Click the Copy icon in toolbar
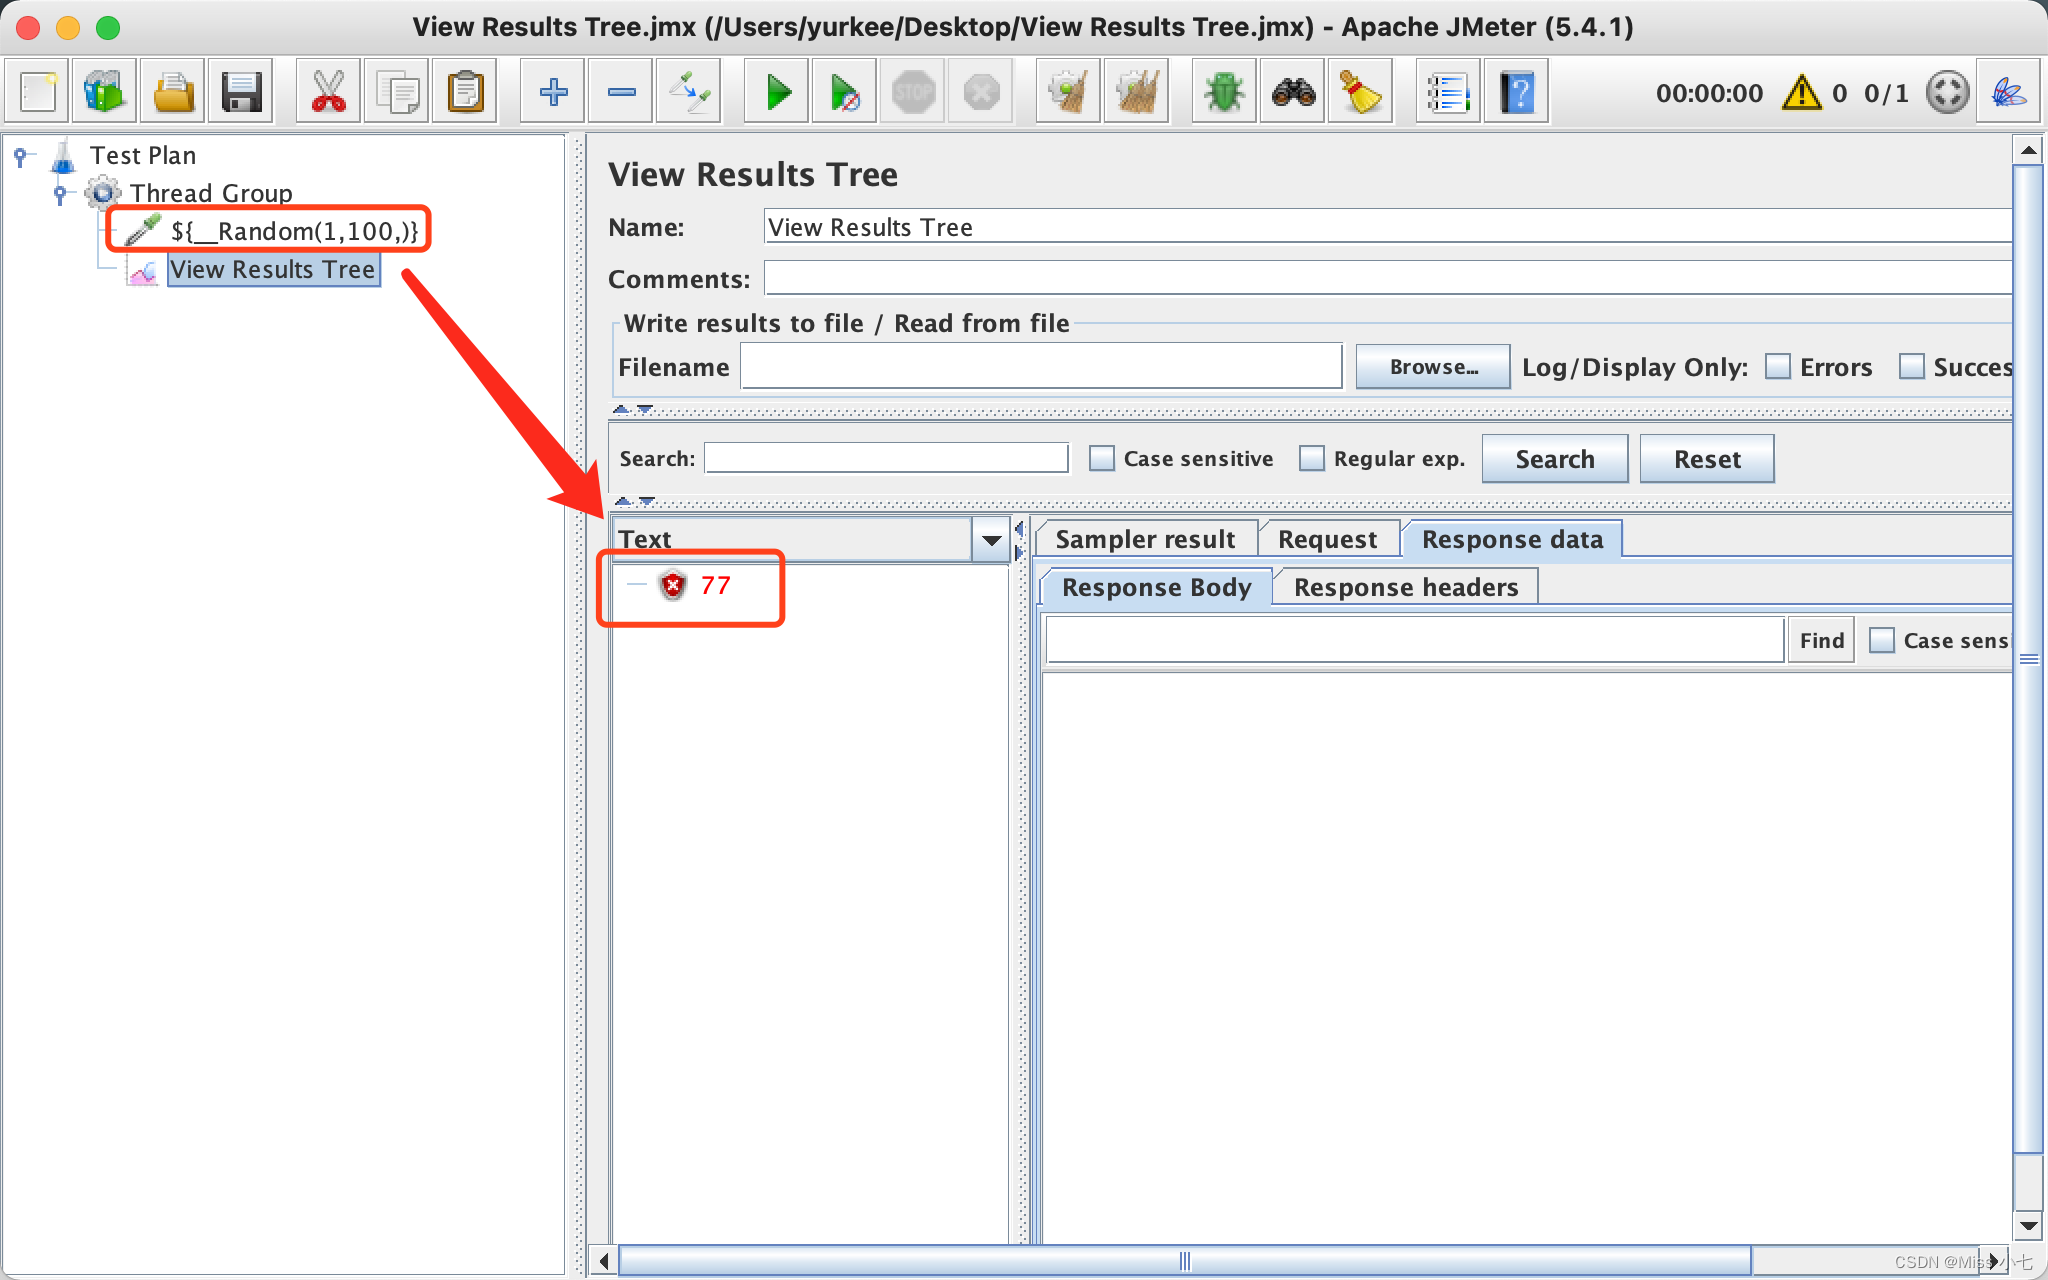The width and height of the screenshot is (2048, 1280). [397, 92]
